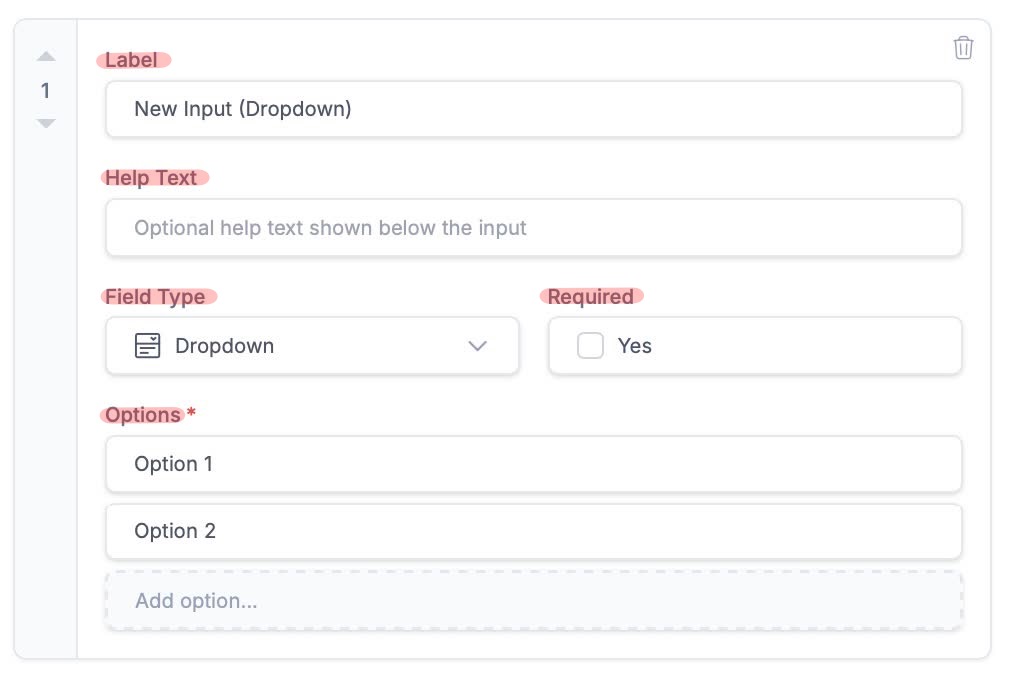Click the Yes label beside the checkbox

[634, 346]
